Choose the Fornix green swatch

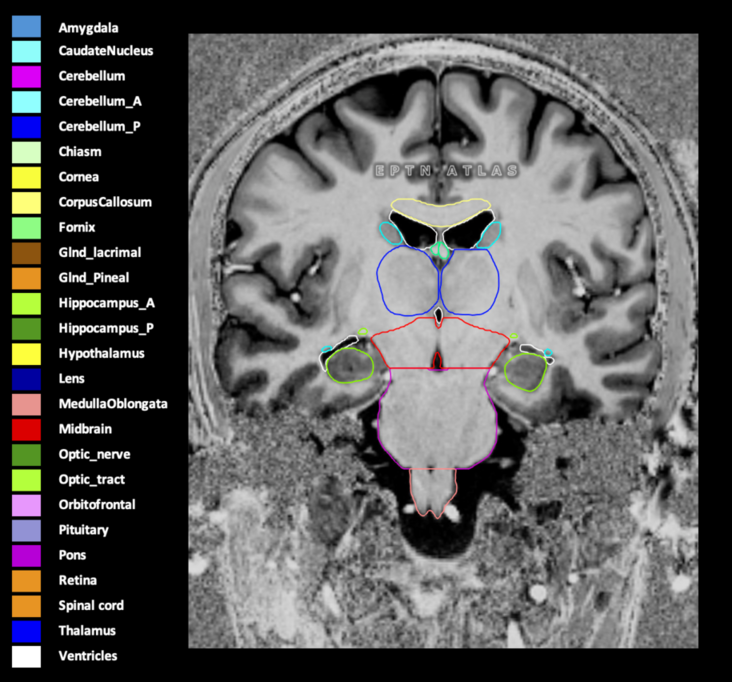pyautogui.click(x=26, y=228)
